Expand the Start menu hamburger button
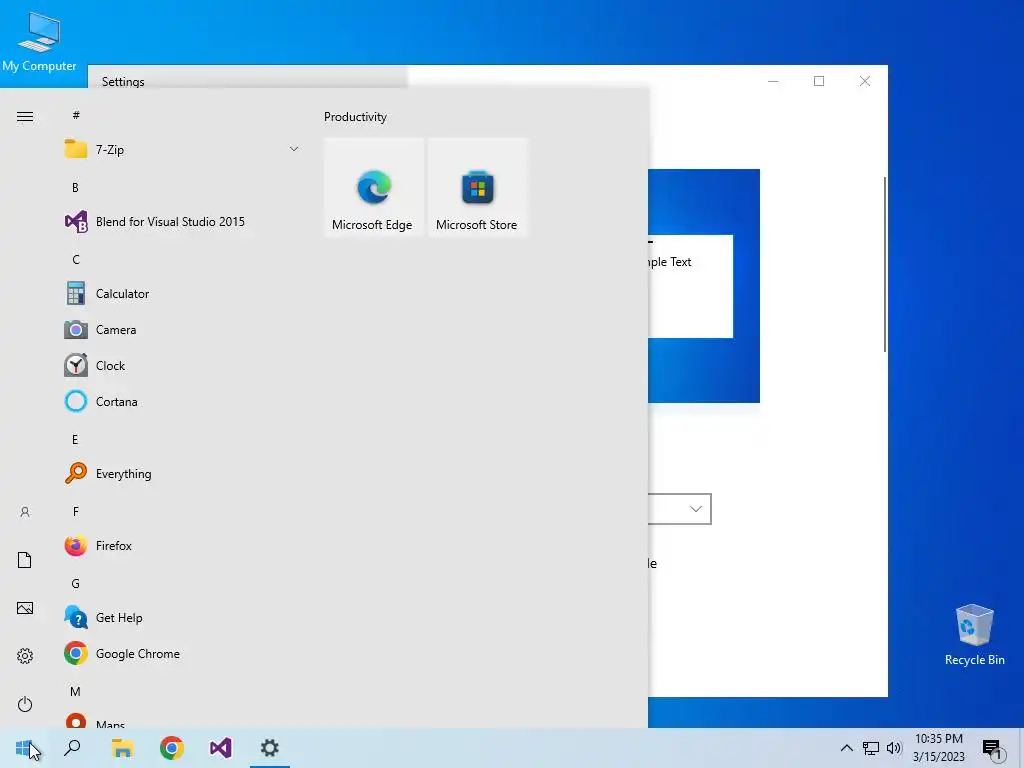Viewport: 1024px width, 768px height. pos(25,117)
